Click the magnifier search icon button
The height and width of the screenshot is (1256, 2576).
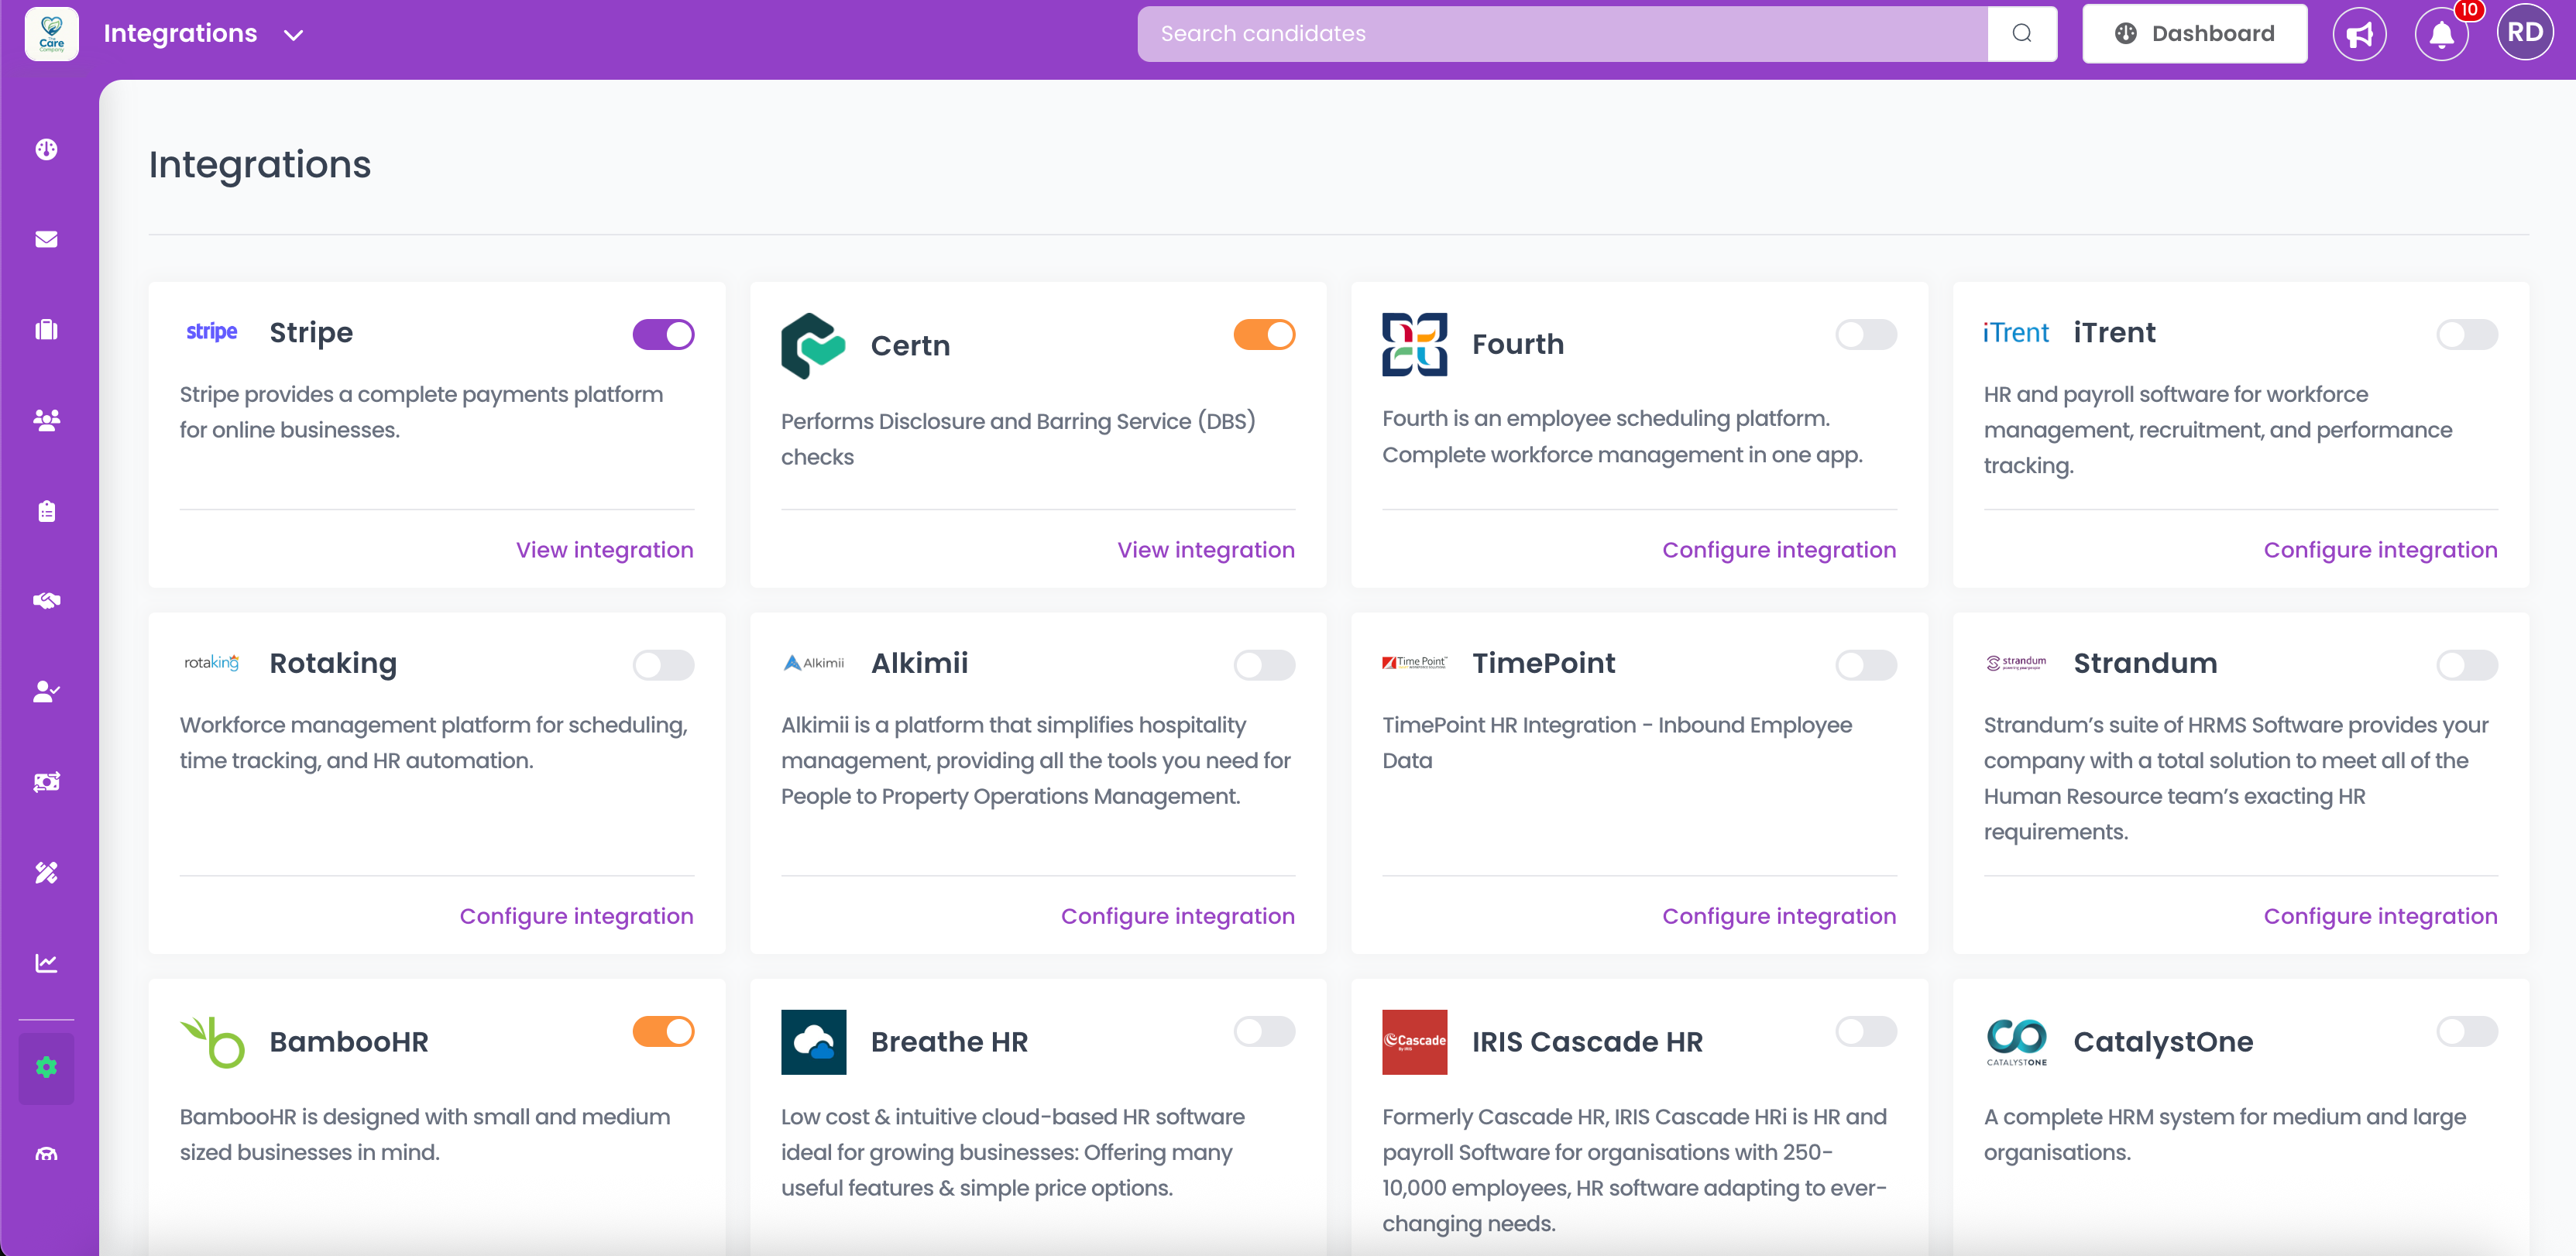pos(2022,34)
